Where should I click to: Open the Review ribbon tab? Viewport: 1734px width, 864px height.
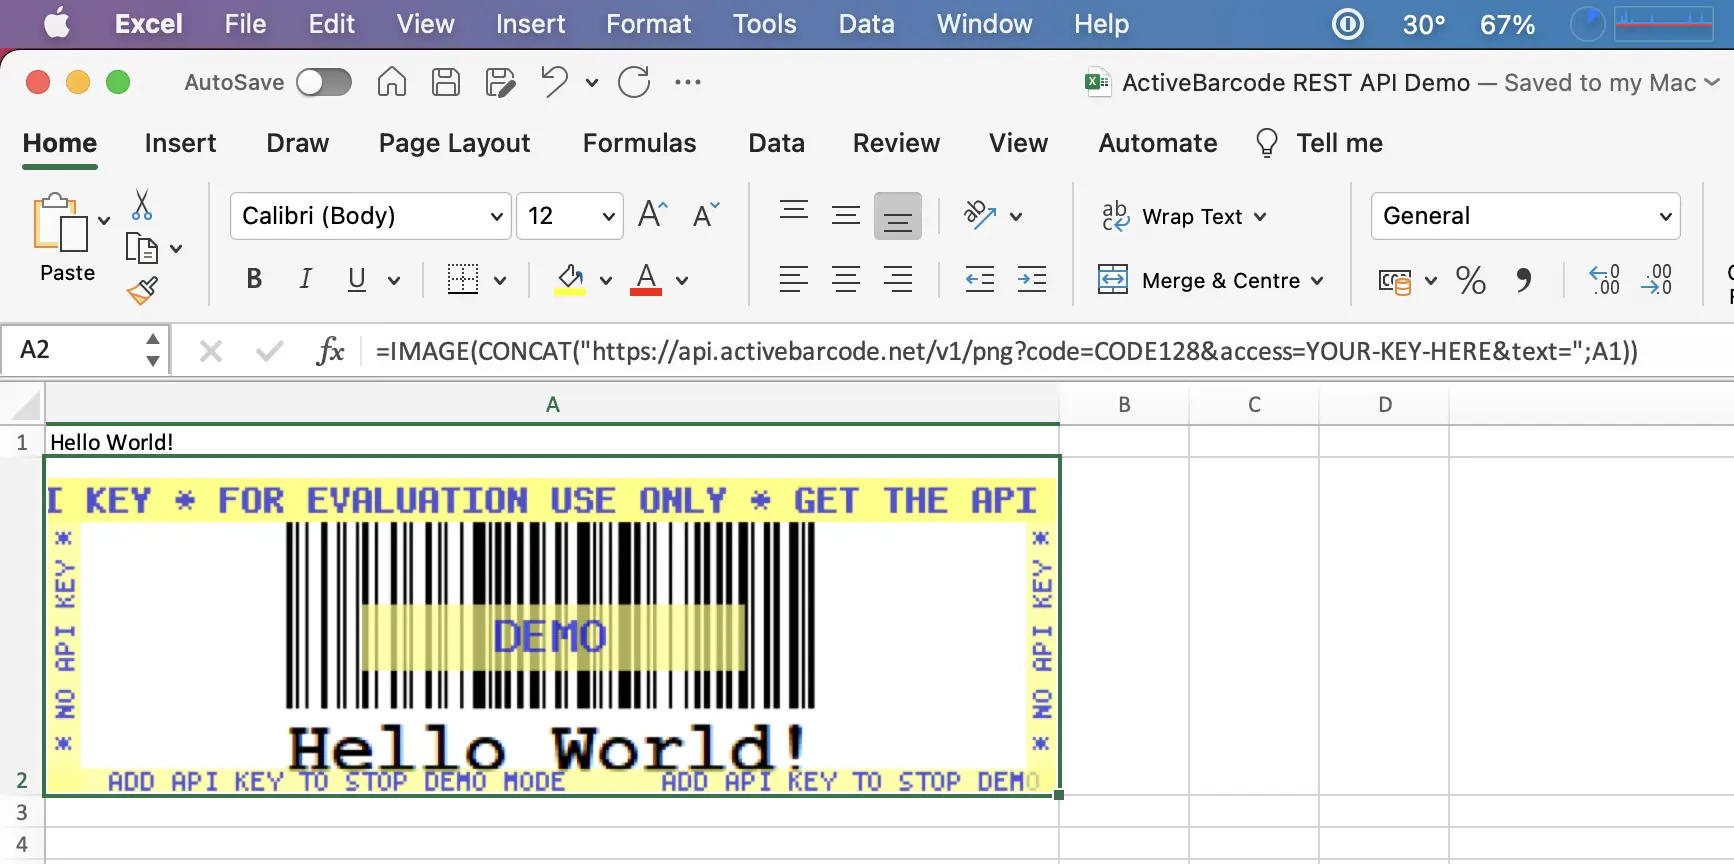pos(896,143)
